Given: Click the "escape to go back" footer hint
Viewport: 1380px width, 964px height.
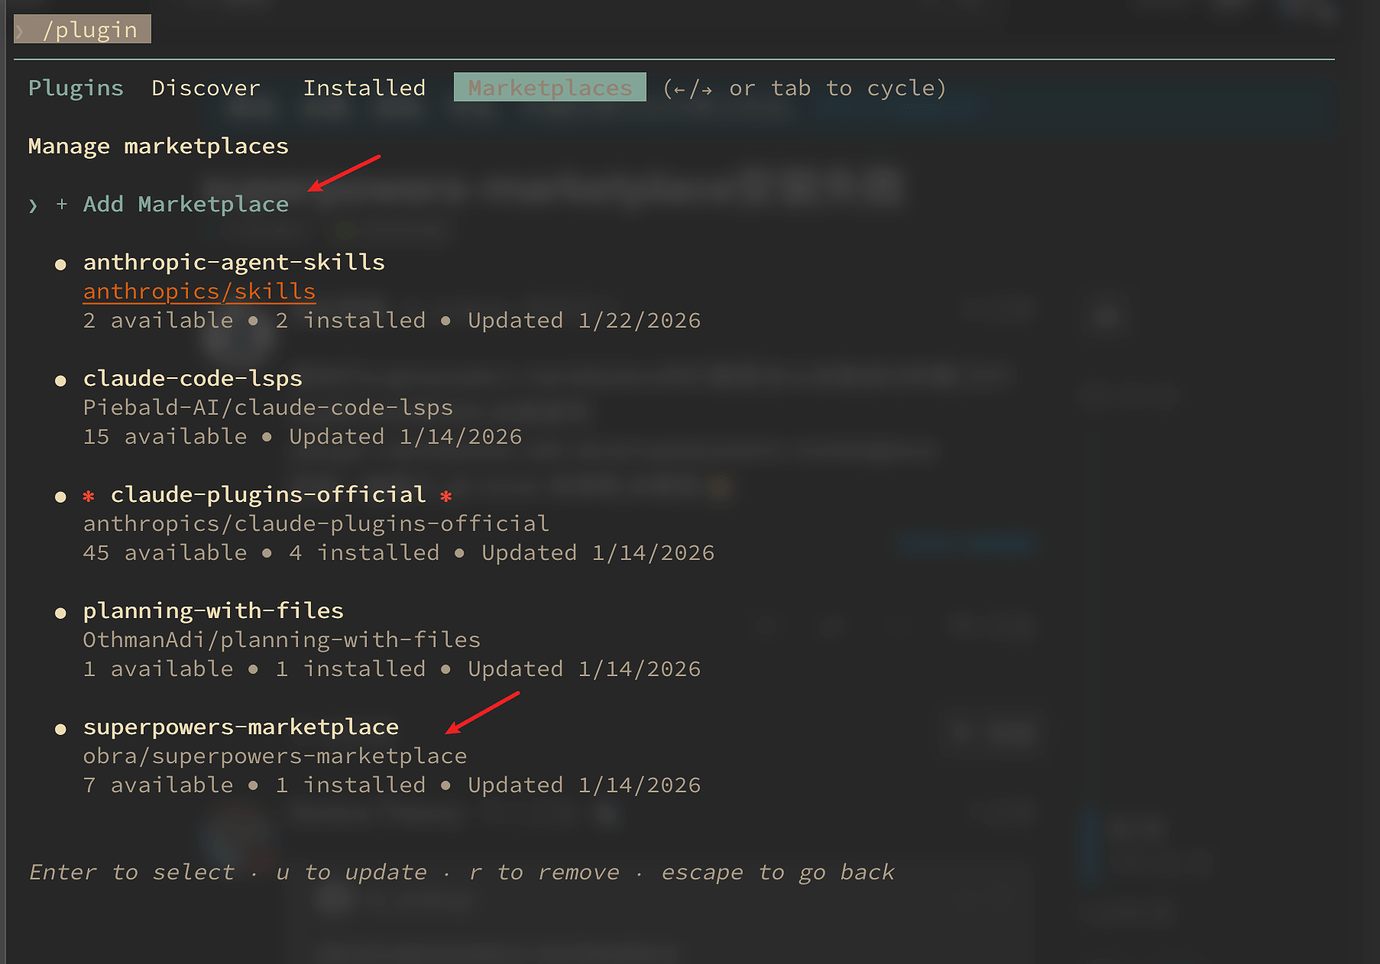Looking at the screenshot, I should [777, 872].
